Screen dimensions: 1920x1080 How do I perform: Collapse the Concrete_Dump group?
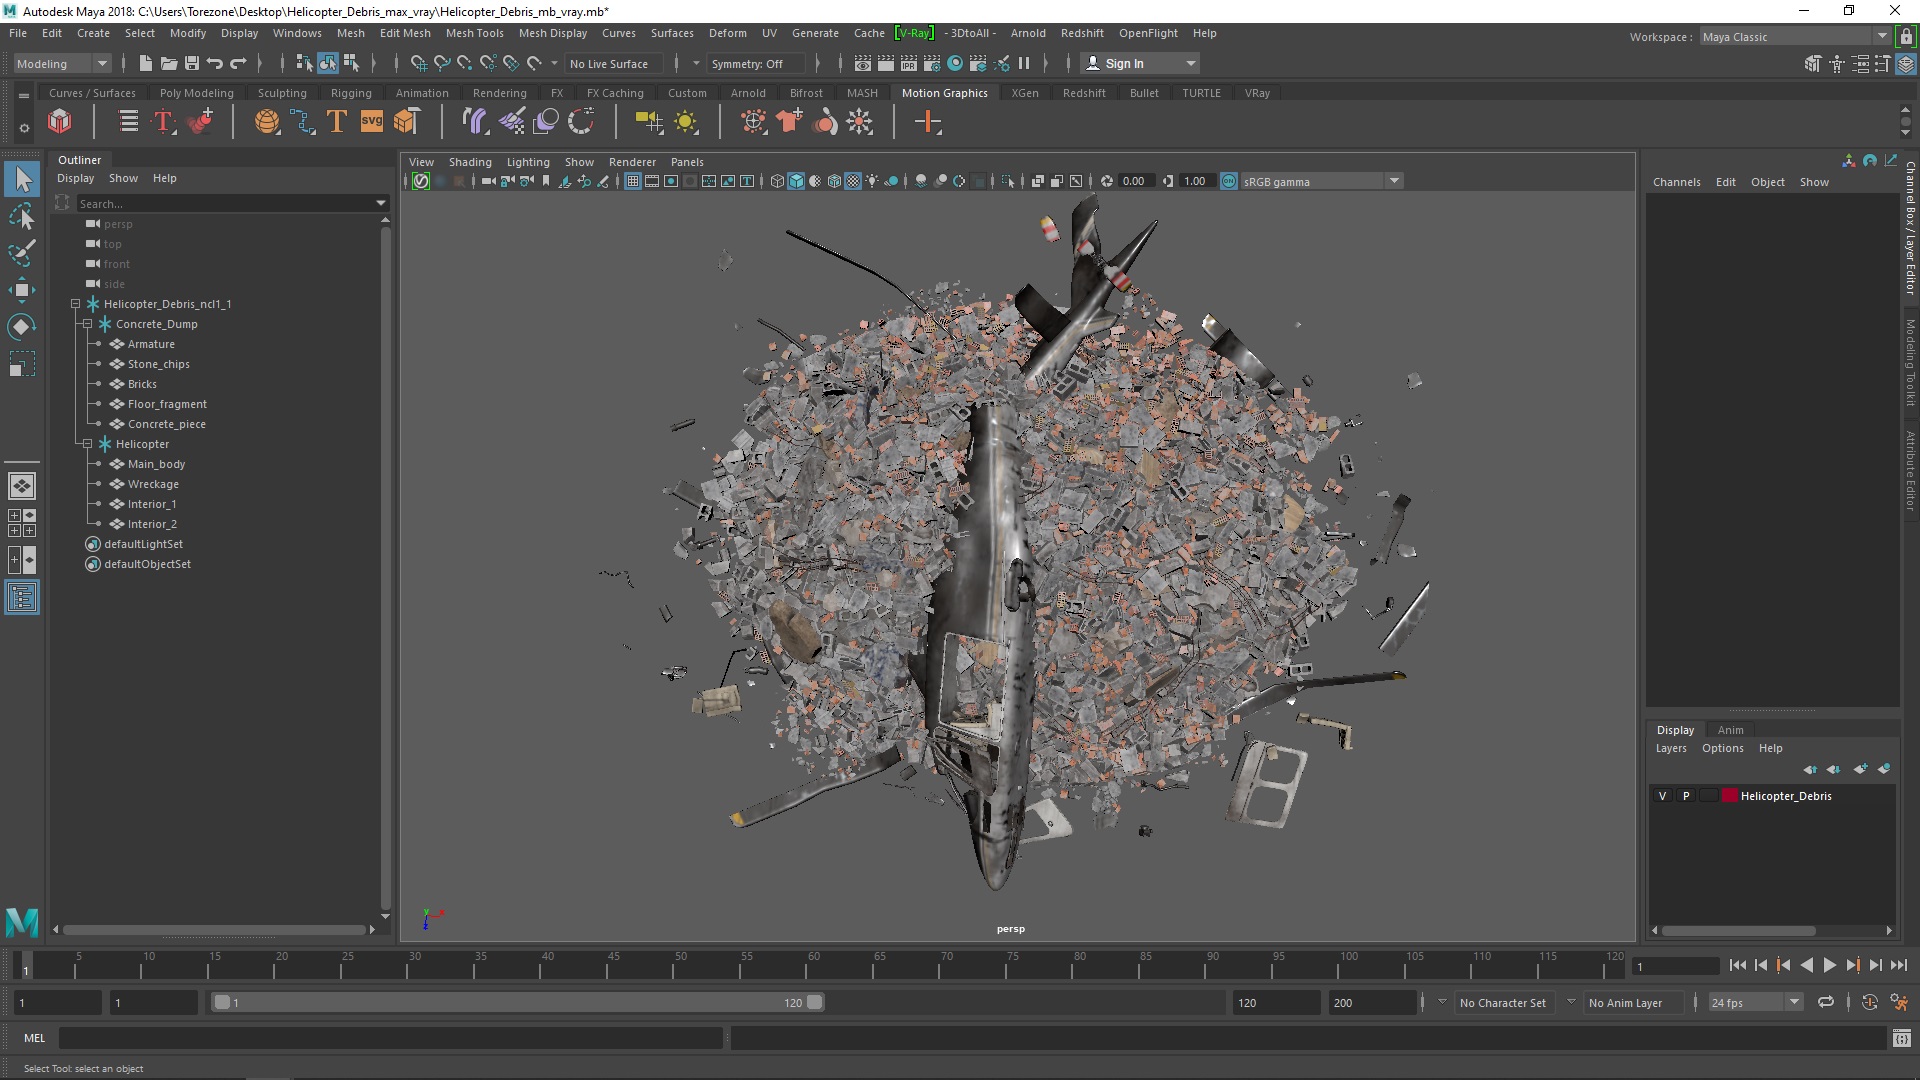(87, 324)
